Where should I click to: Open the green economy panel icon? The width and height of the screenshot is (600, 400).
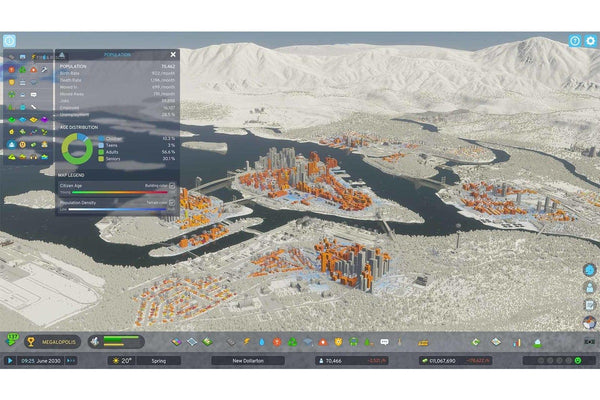click(476, 342)
